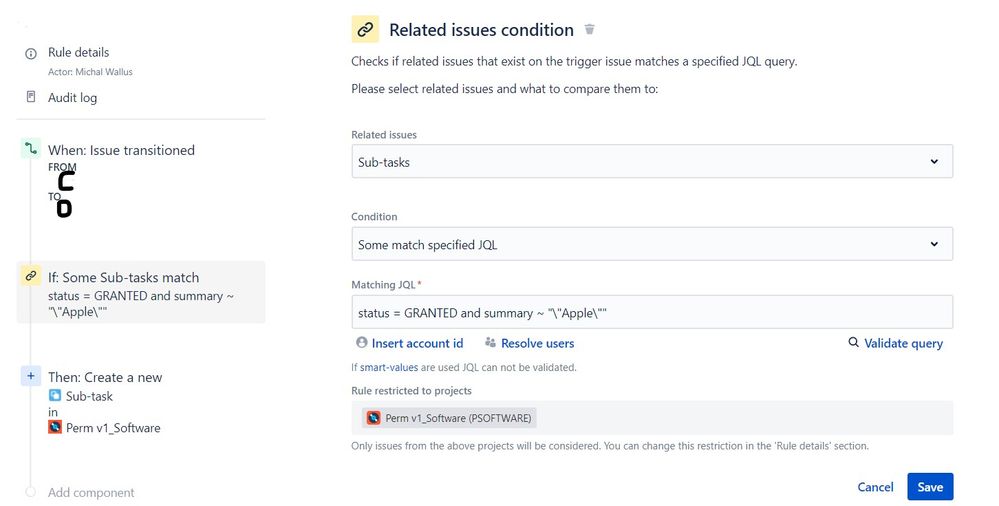
Task: Click the blue plus icon for Then action
Action: click(x=31, y=376)
